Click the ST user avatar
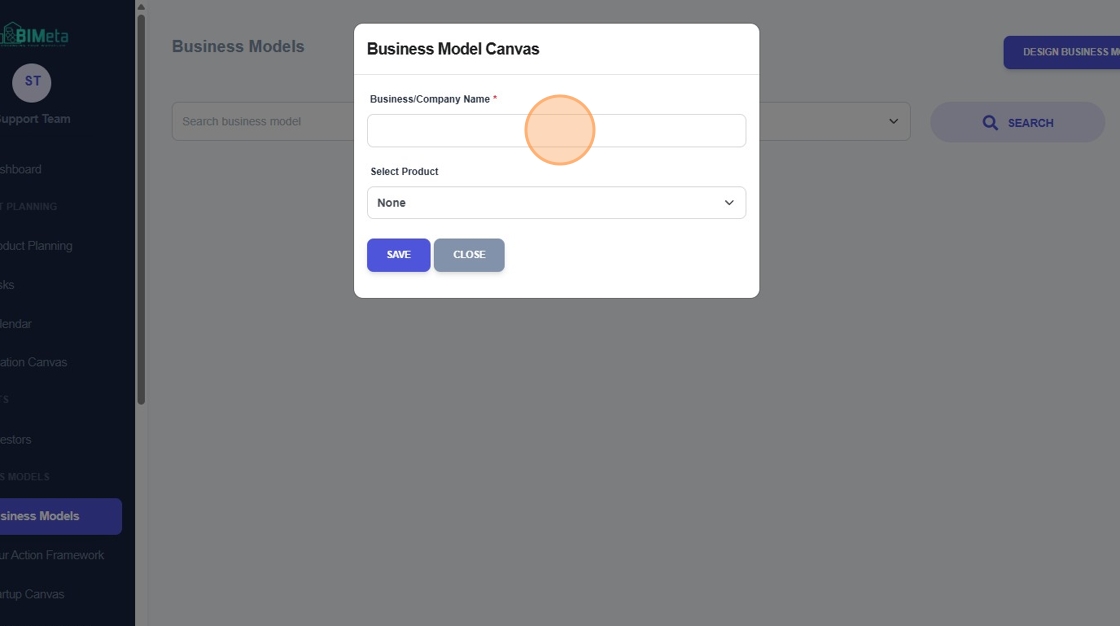The image size is (1120, 626). pyautogui.click(x=31, y=82)
